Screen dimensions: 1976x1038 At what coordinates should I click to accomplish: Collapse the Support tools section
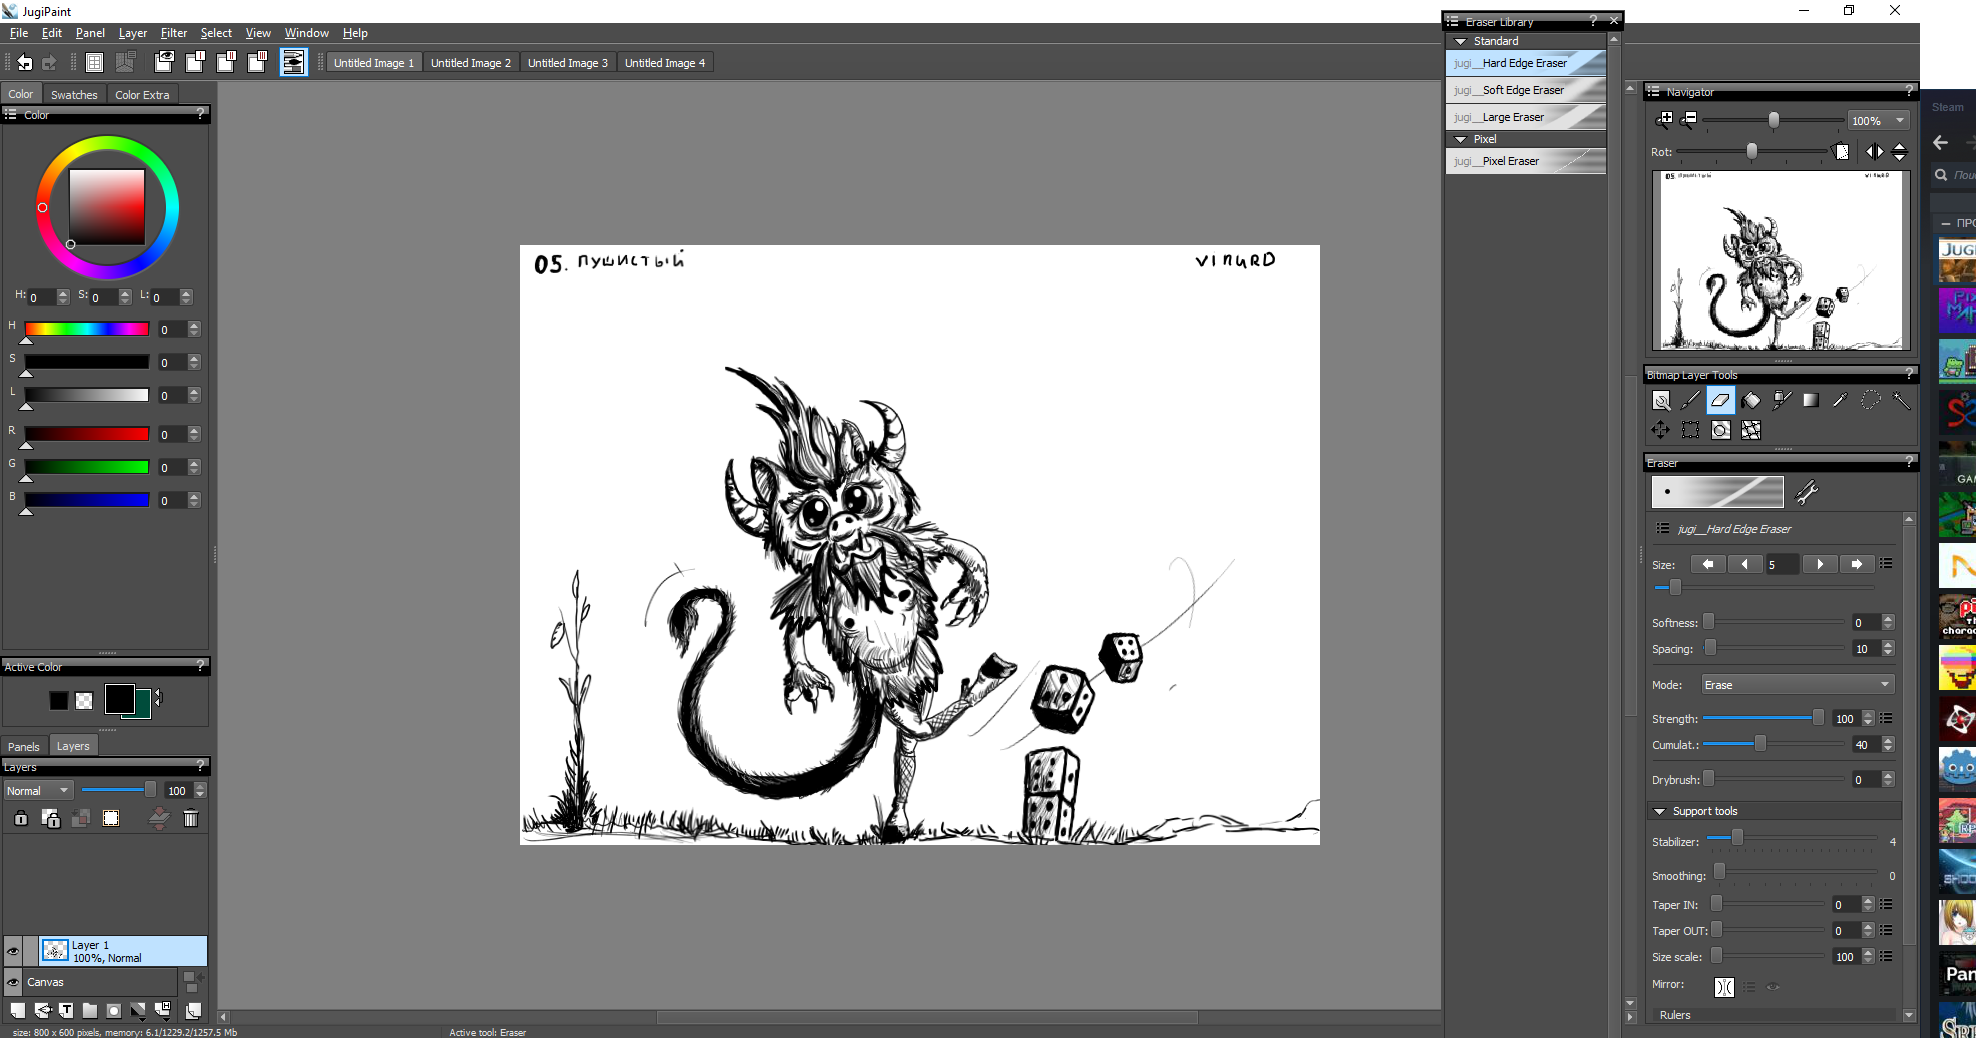click(x=1659, y=811)
